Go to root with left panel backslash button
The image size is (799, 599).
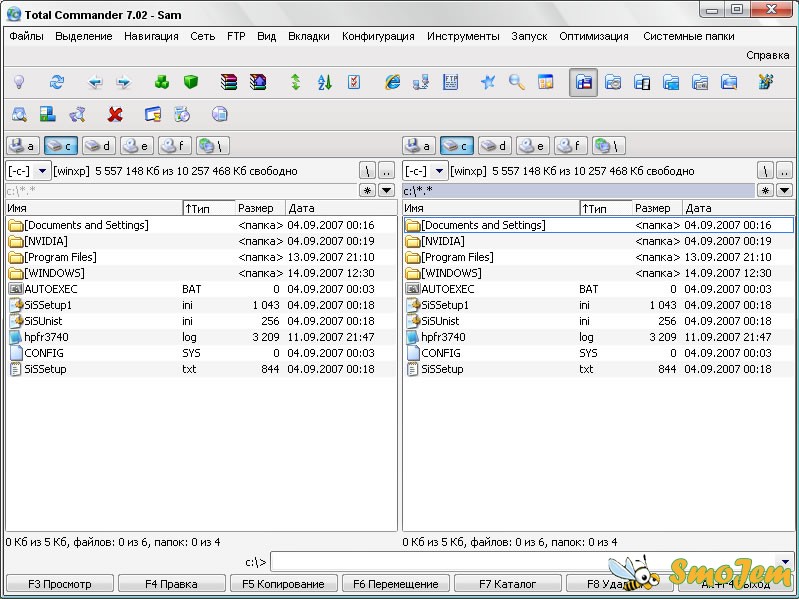tap(367, 171)
